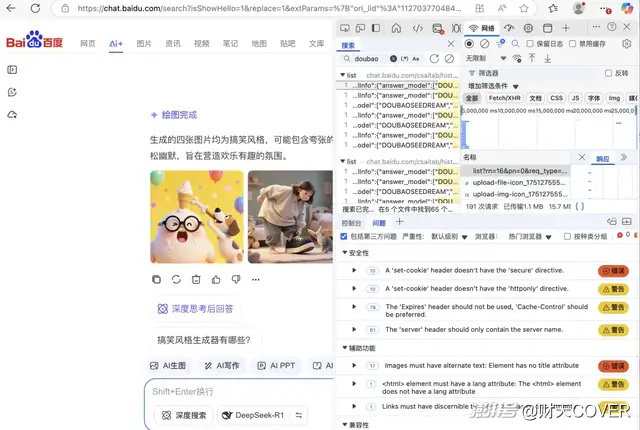Select the Fetch/XHR filter tab
The width and height of the screenshot is (640, 430).
(504, 99)
